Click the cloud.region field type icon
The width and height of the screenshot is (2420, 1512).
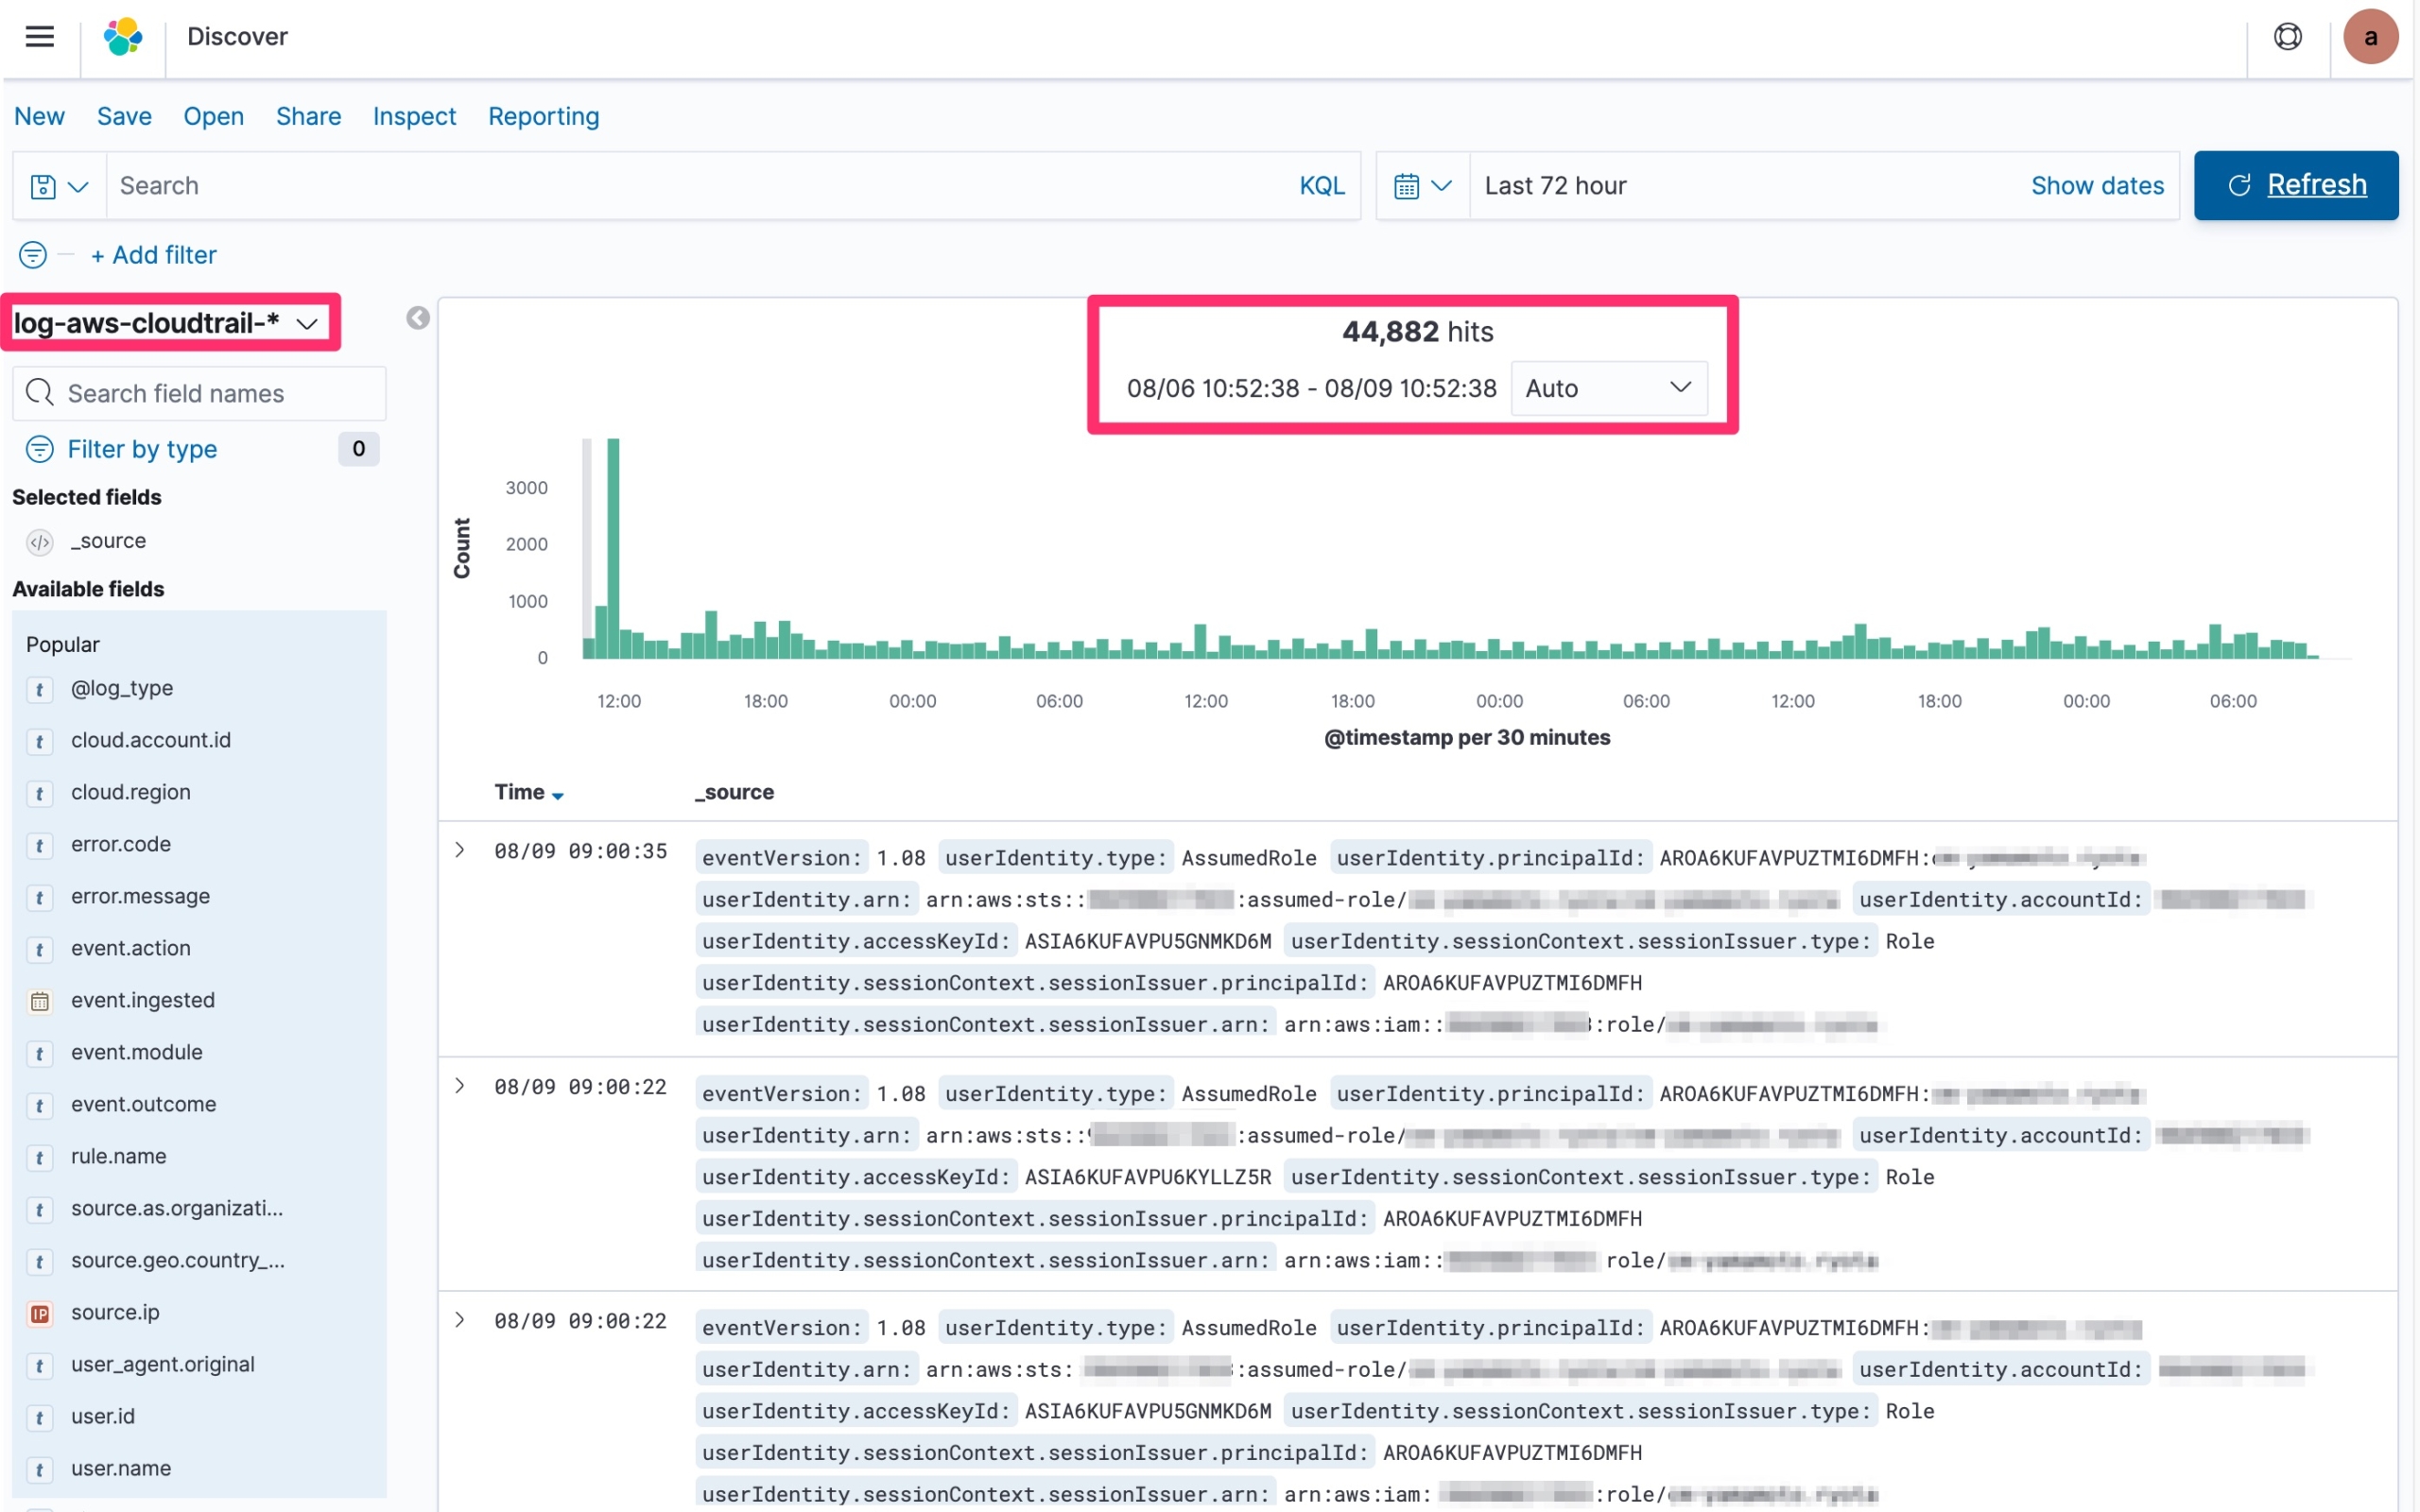(x=40, y=793)
